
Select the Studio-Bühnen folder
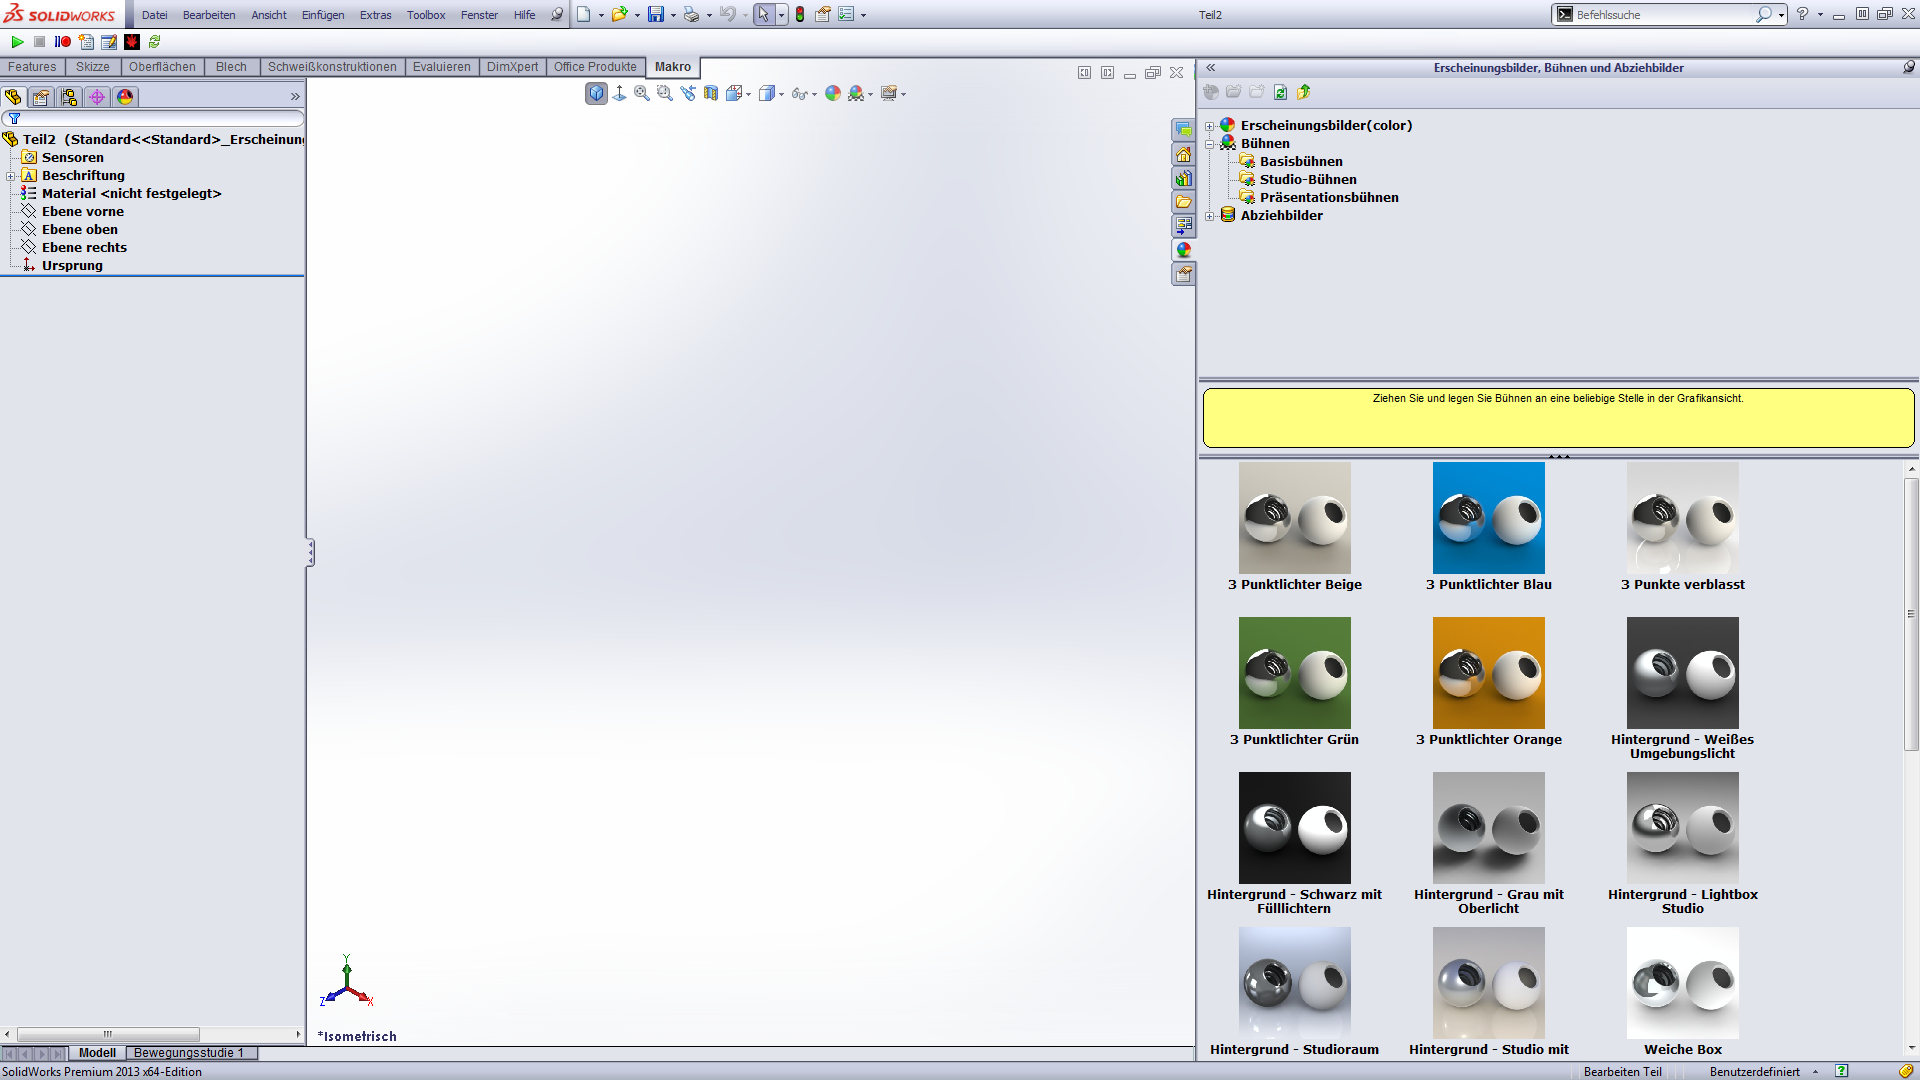1307,180
